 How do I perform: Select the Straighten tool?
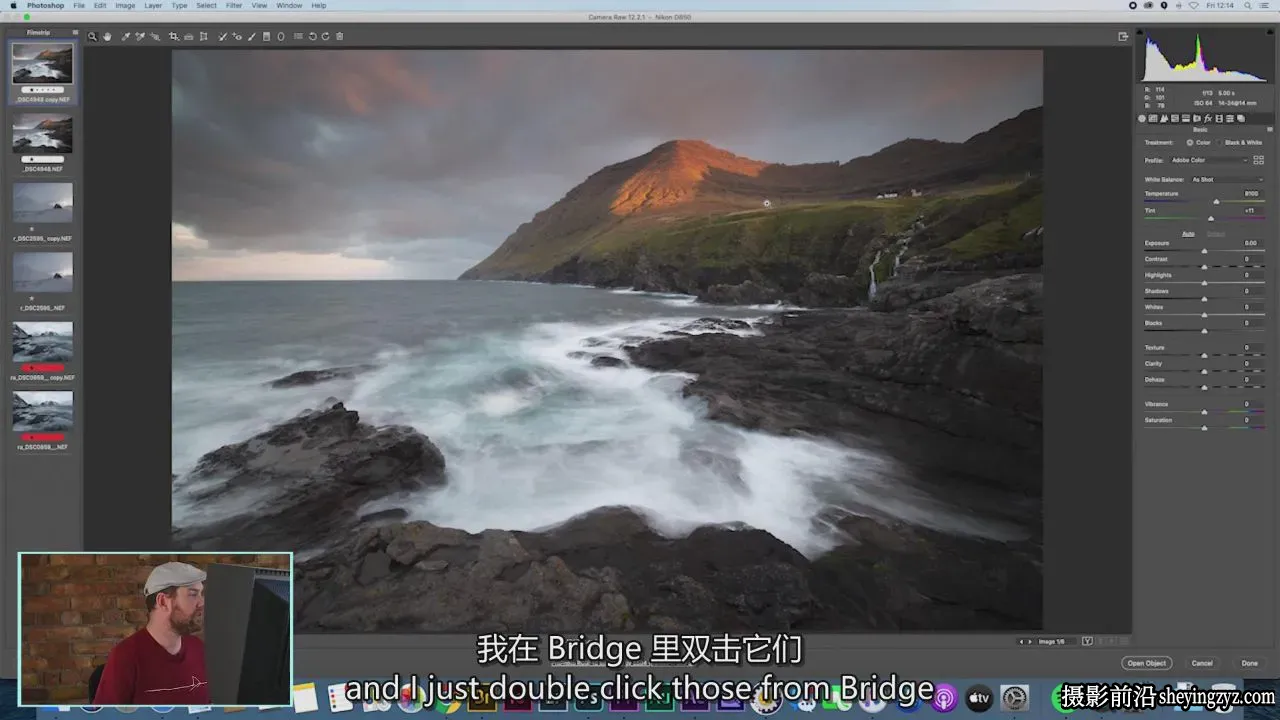188,36
